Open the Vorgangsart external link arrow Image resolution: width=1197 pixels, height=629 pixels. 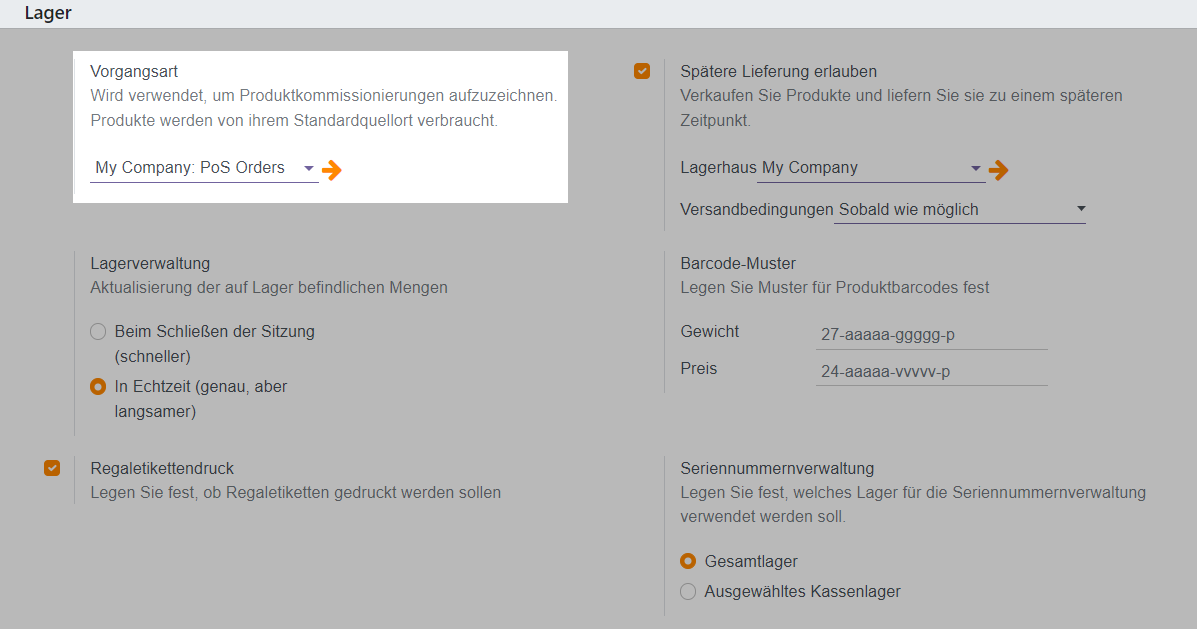(x=332, y=170)
